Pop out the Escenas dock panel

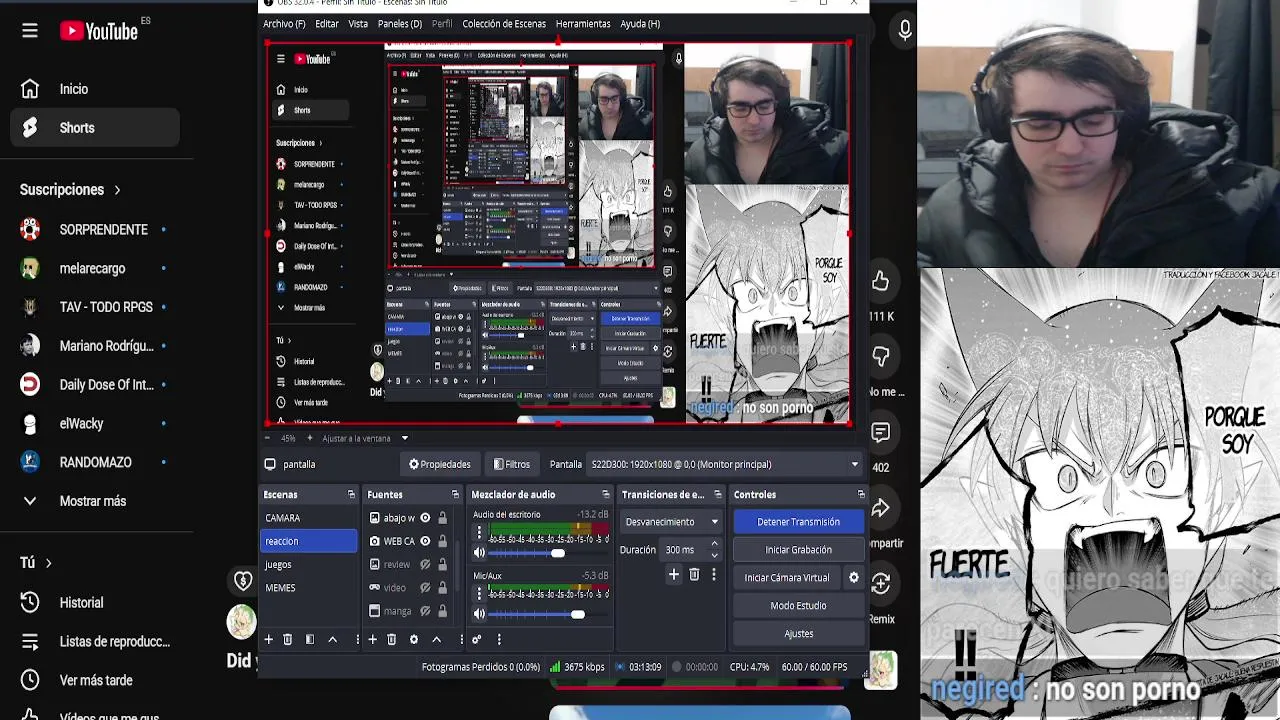coord(351,494)
